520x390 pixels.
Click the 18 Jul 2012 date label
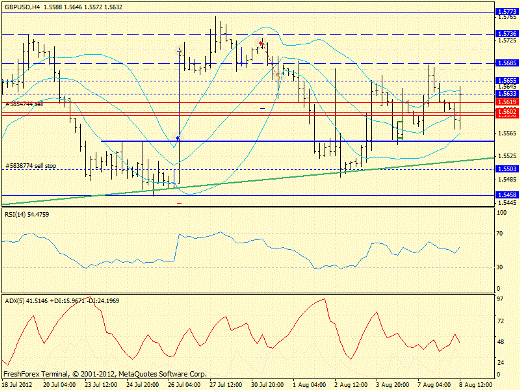[x=17, y=385]
